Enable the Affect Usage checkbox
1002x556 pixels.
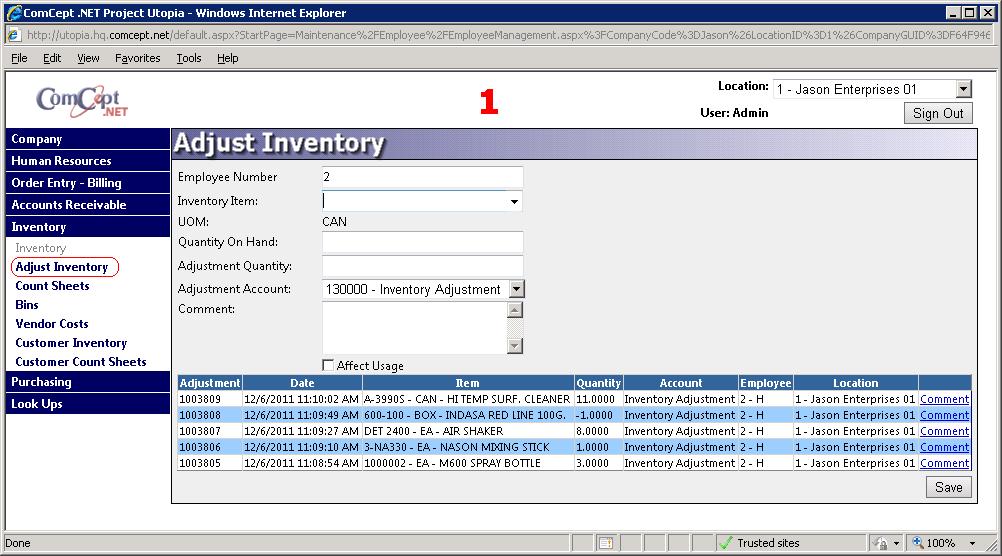(x=328, y=366)
